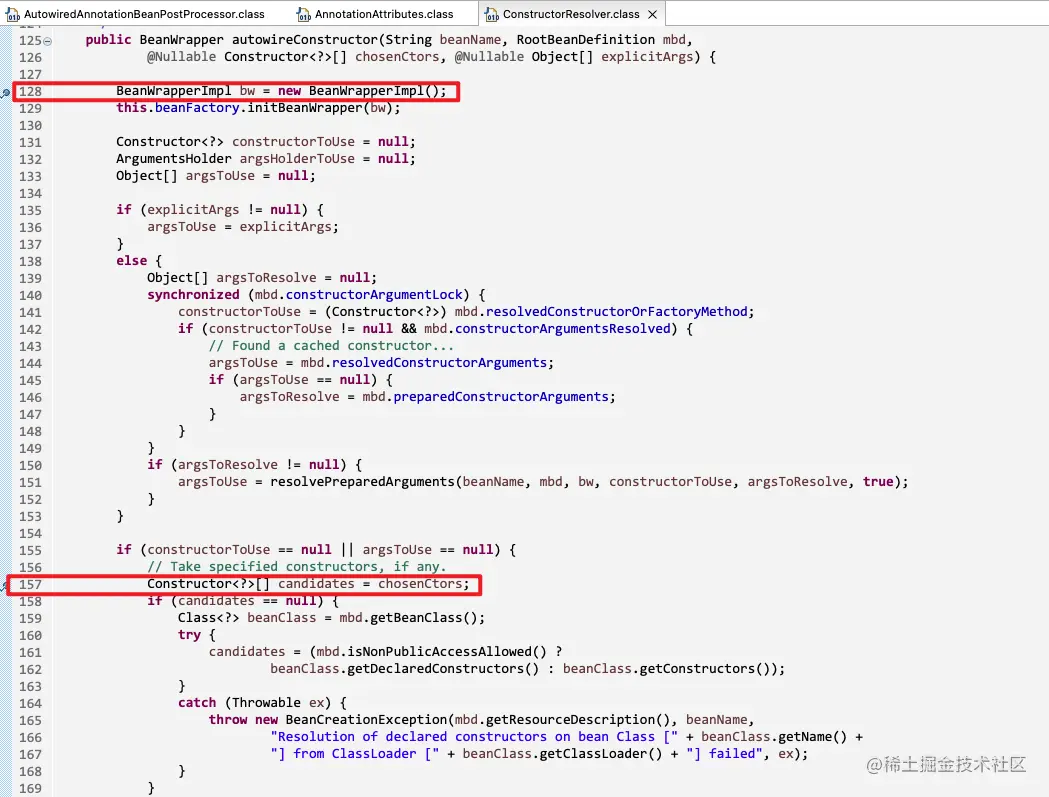Screen dimensions: 1049x797
Task: Click resolvedConstructorOrFactoryMethod field reference
Action: 617,312
